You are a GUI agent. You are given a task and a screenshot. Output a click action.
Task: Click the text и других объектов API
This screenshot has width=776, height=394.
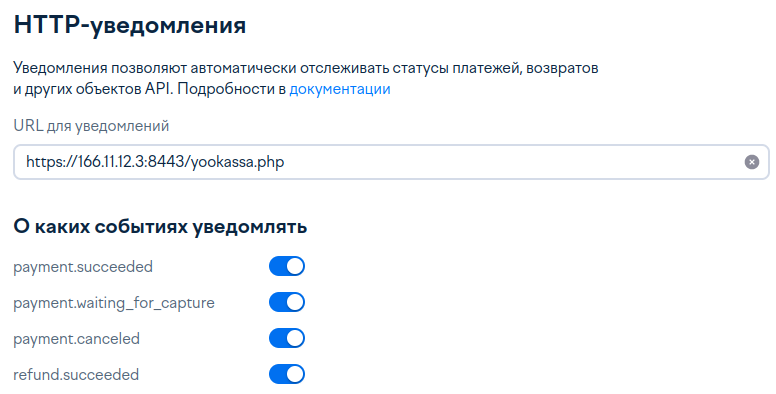click(x=93, y=89)
